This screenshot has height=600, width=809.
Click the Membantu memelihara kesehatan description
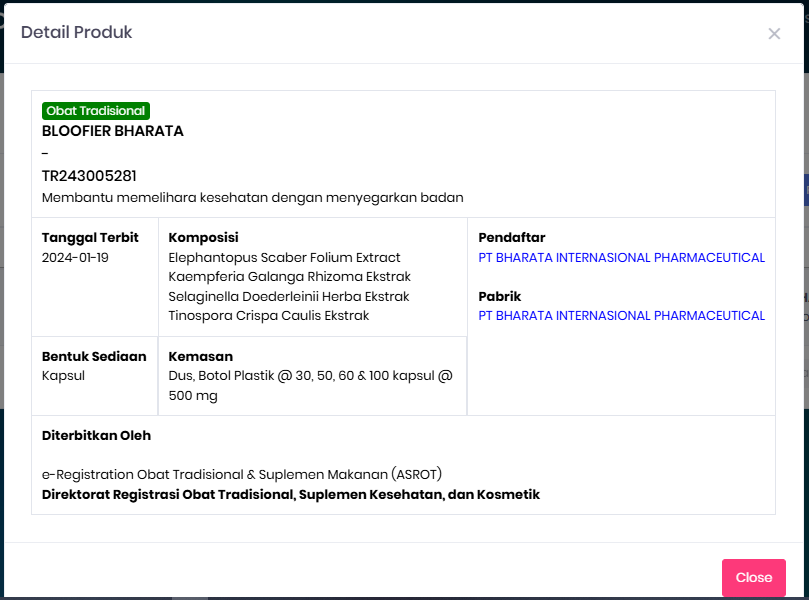click(253, 198)
